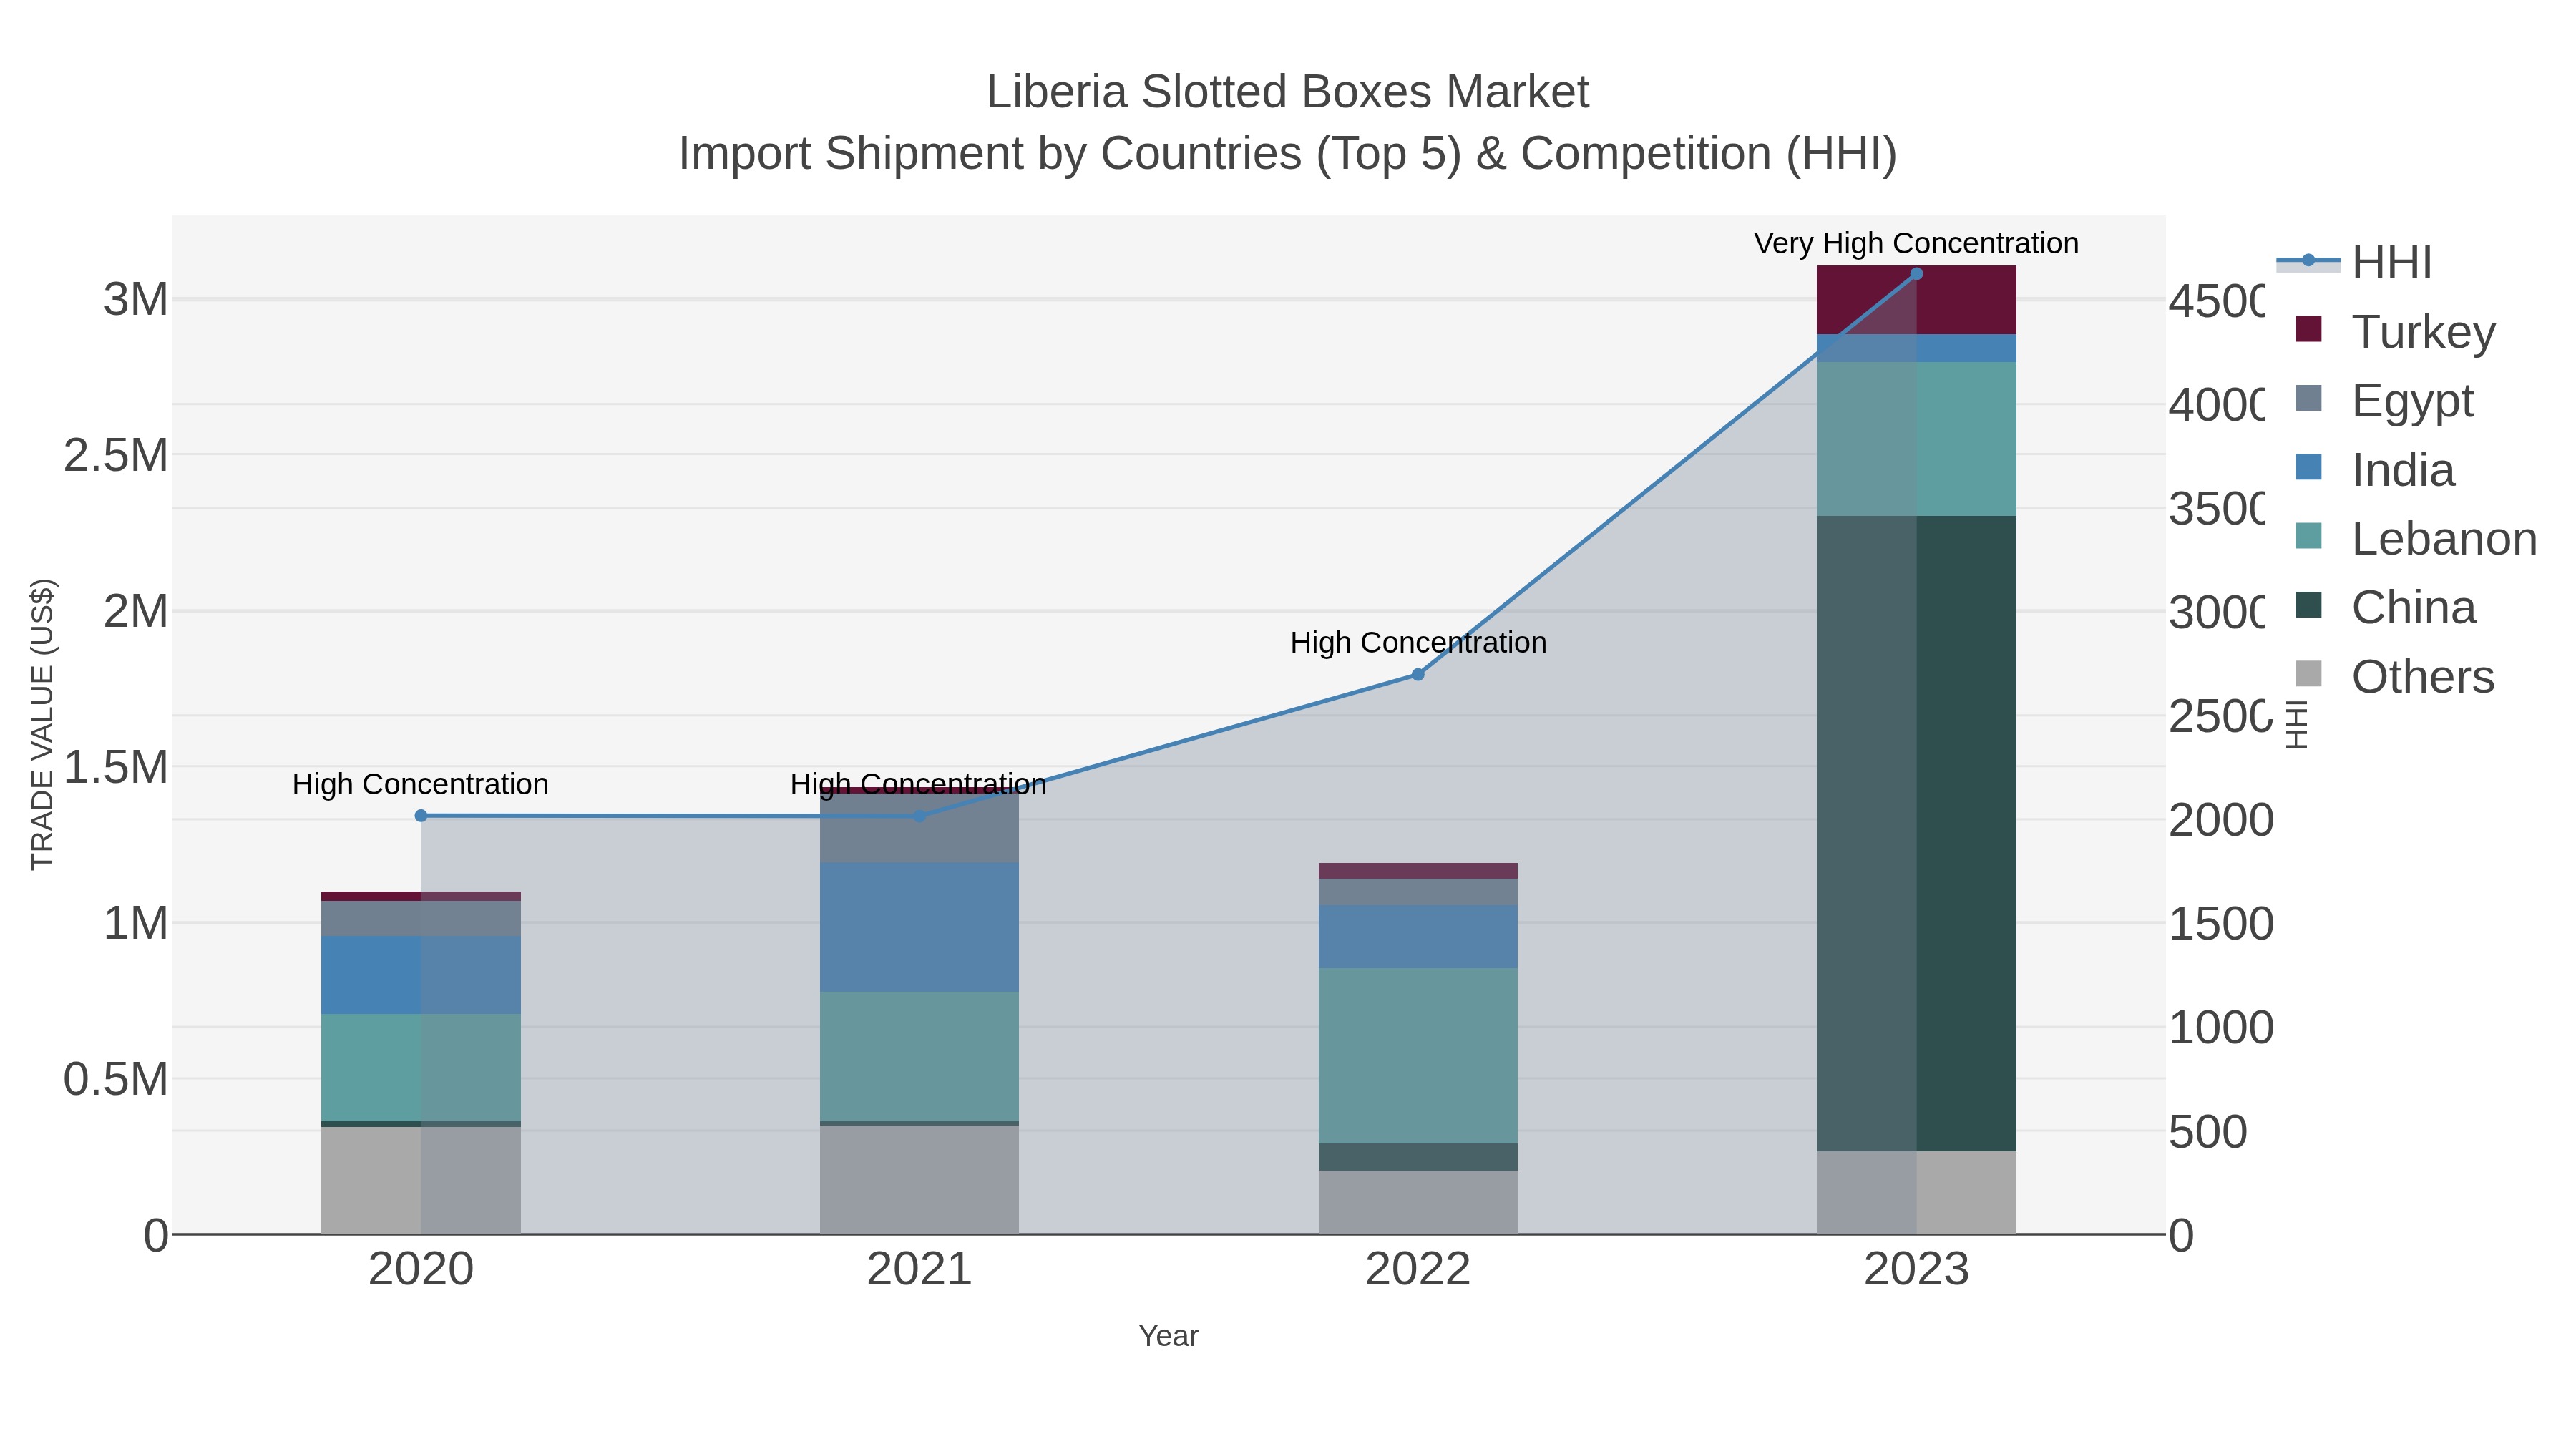The width and height of the screenshot is (2576, 1449).
Task: Select the Others segment of the 2021 bar
Action: 919,1180
